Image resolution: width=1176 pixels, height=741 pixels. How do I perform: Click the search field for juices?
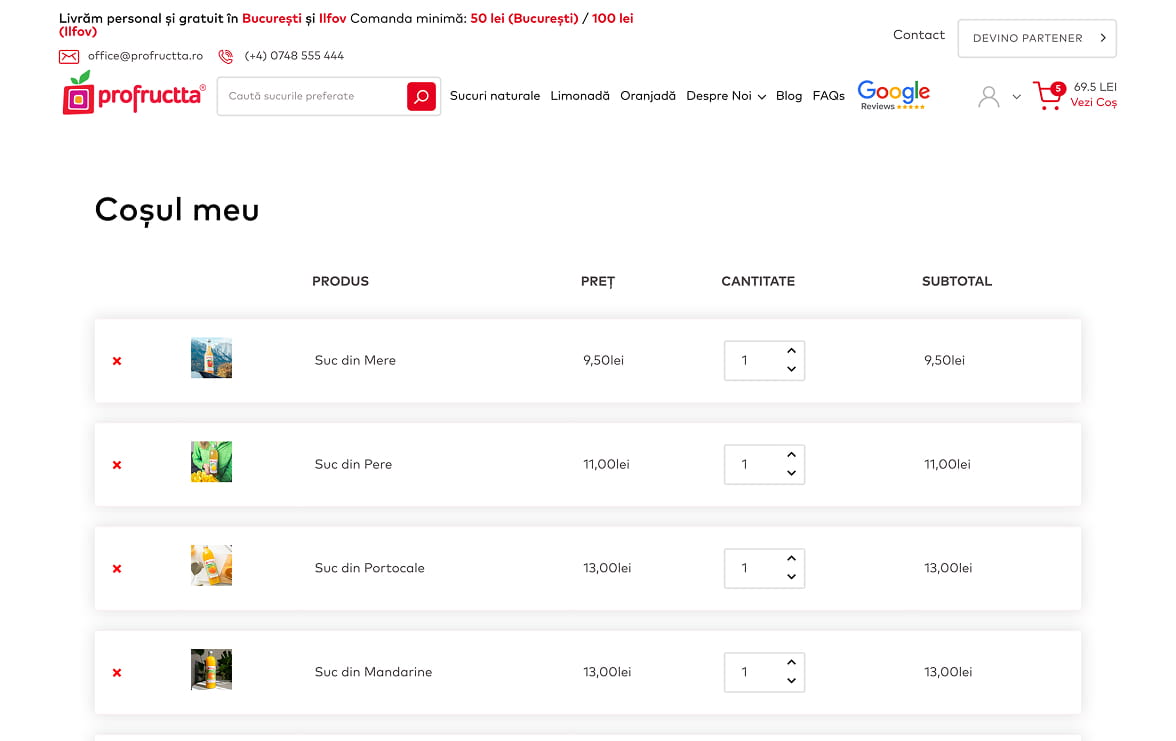pyautogui.click(x=311, y=96)
